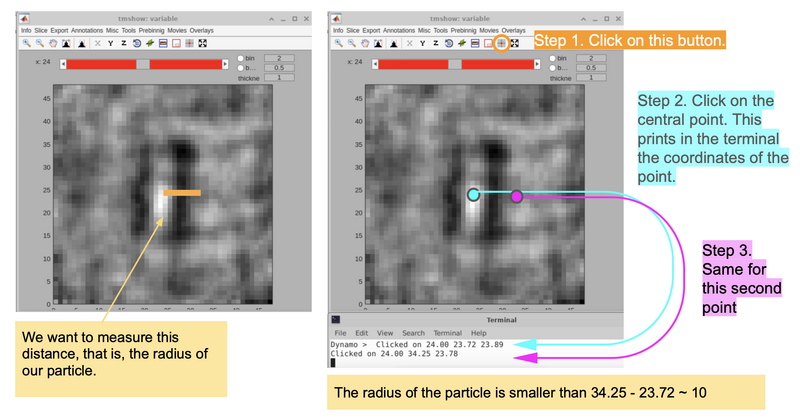800x420 pixels.
Task: Select the 'bin' radio button in right window
Action: click(x=555, y=59)
